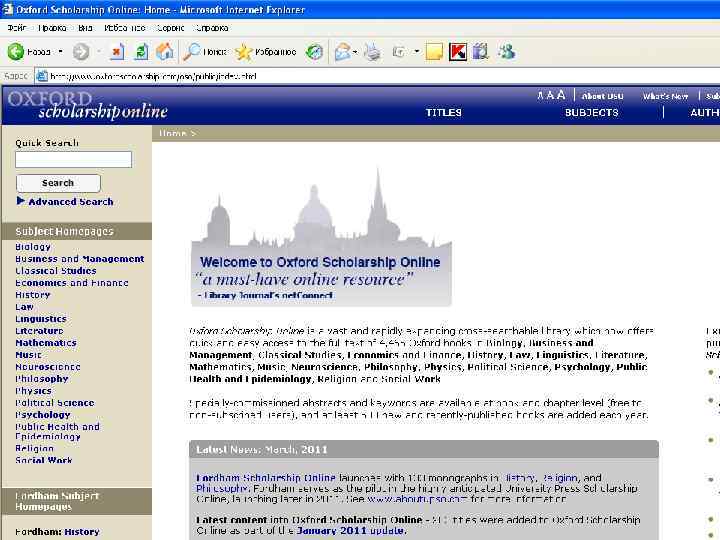Adjust text size with AAA control
720x540 pixels.
[551, 95]
